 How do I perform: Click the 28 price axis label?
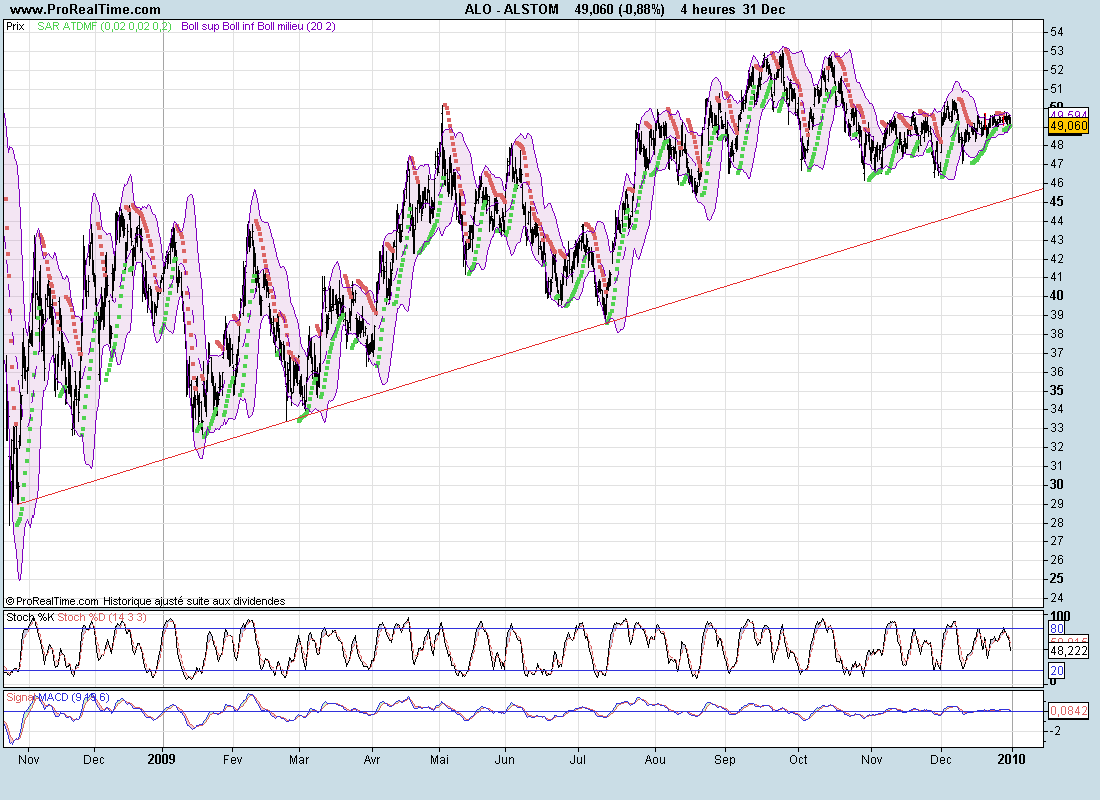click(1057, 523)
